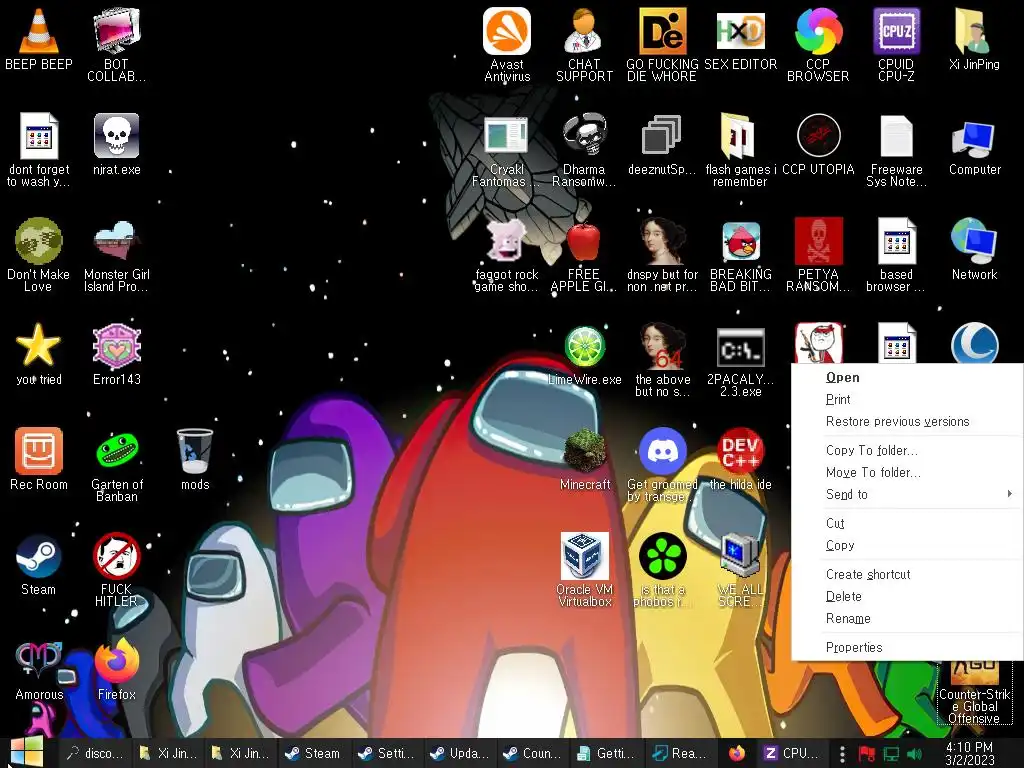This screenshot has height=768, width=1024.
Task: Select the Rec Room desktop icon
Action: 39,451
